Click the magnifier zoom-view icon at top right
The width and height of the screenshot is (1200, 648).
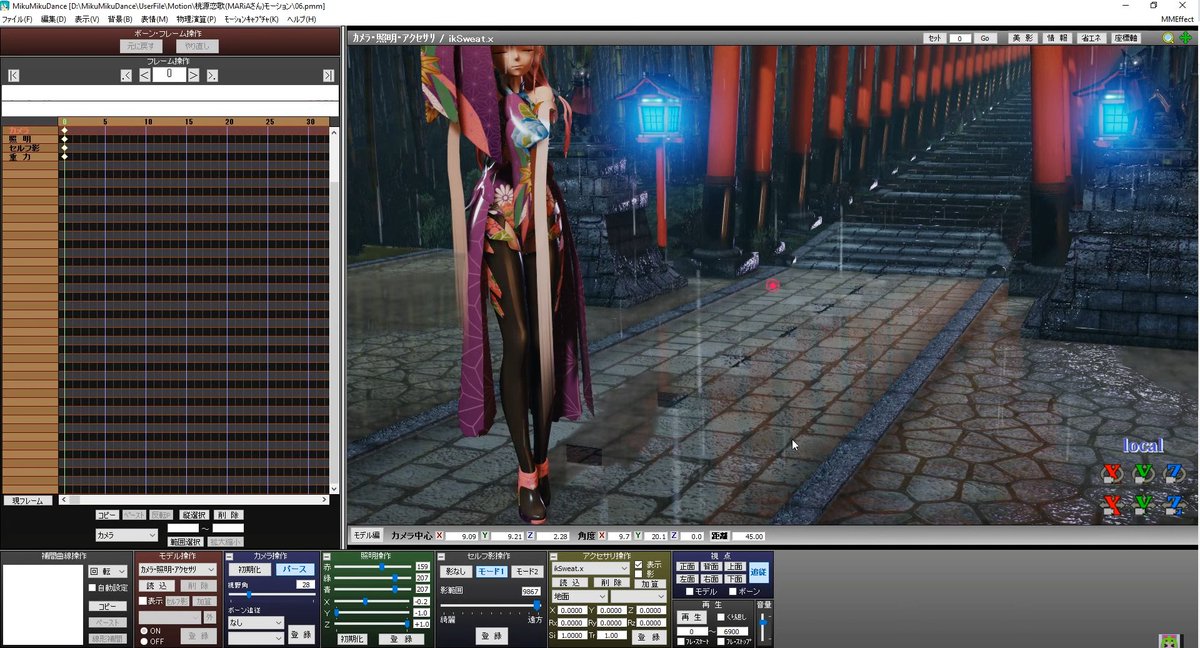tap(1168, 38)
